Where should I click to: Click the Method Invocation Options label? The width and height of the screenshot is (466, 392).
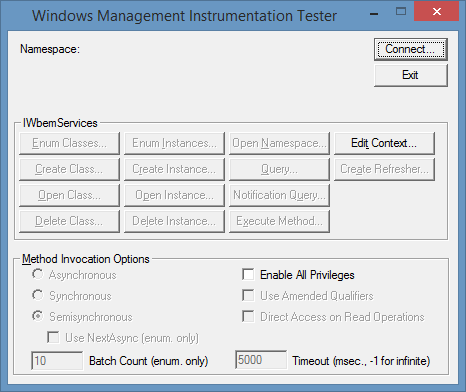point(86,259)
